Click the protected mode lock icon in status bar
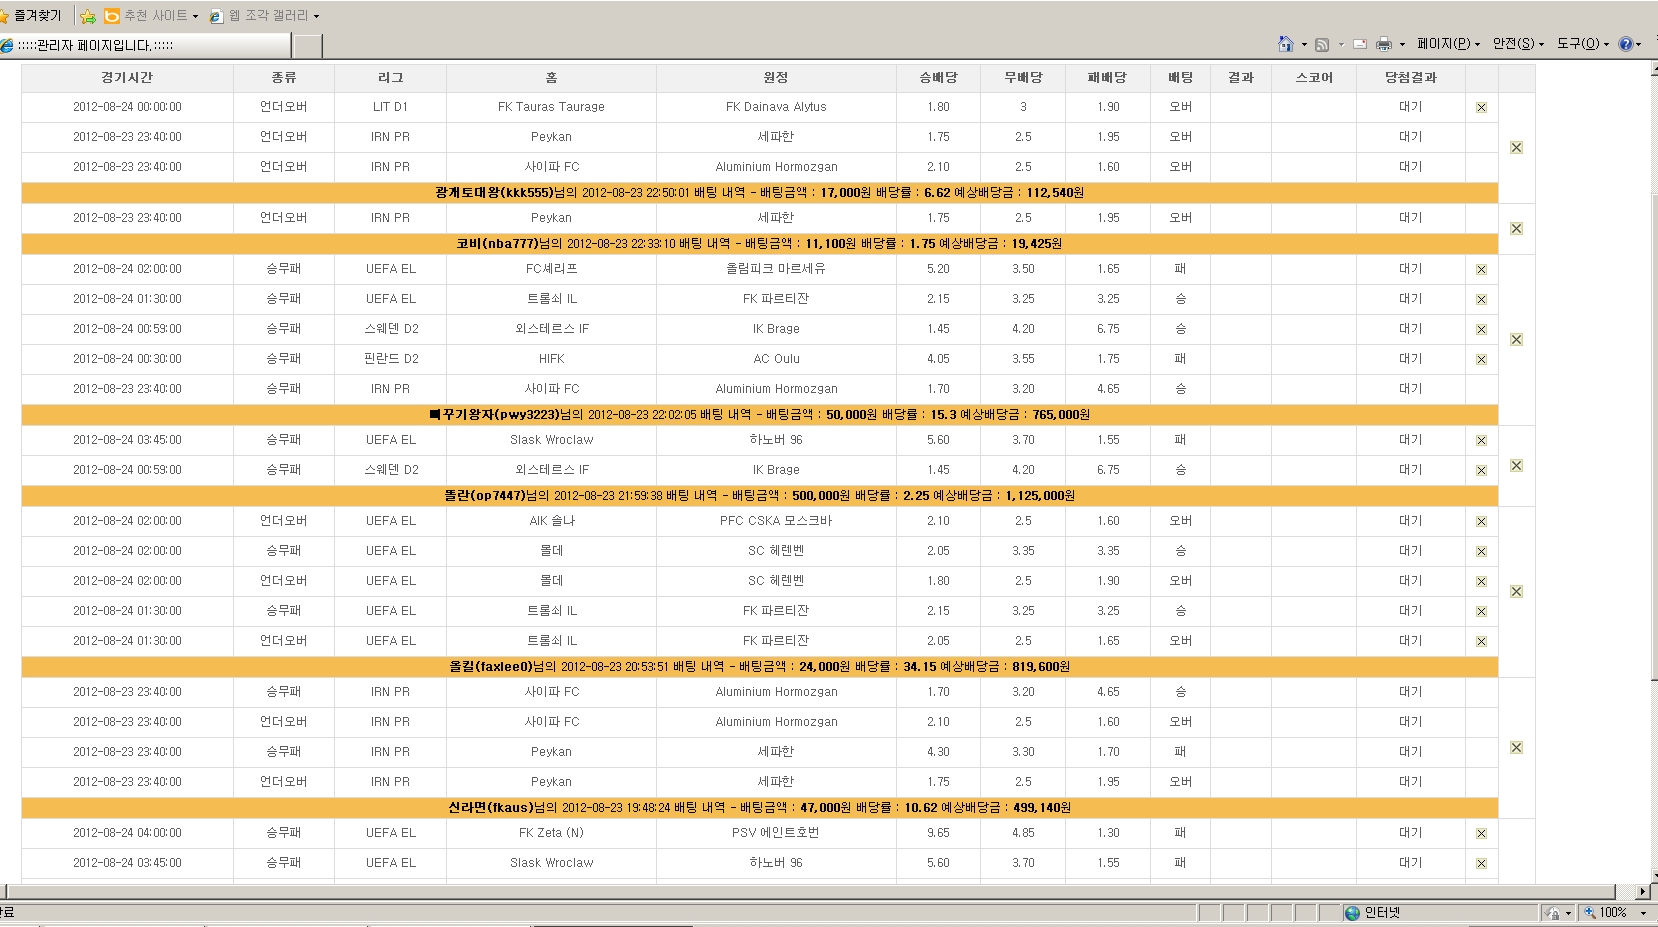 point(1553,913)
